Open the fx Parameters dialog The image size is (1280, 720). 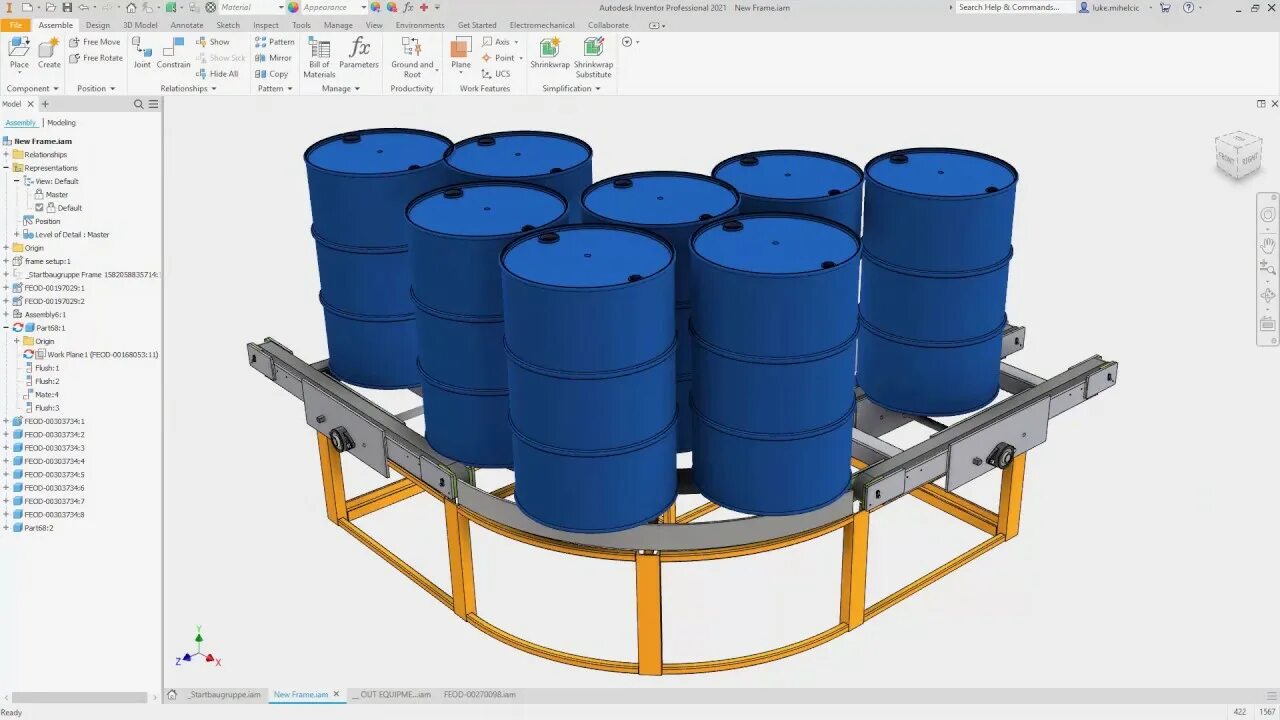359,54
